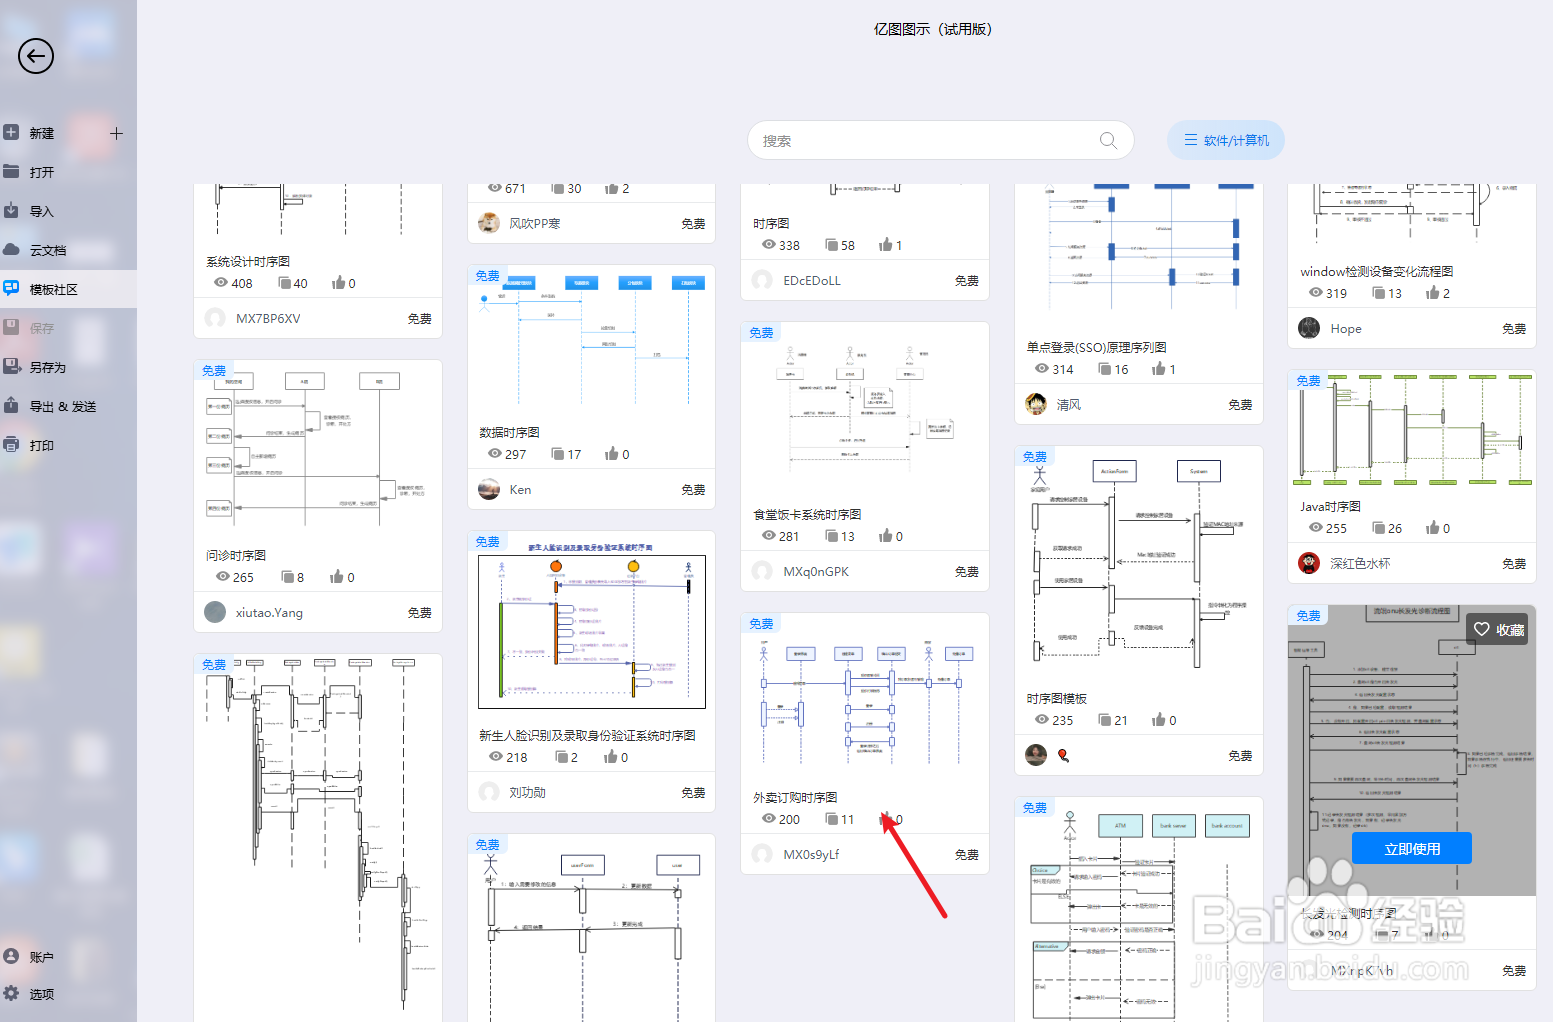This screenshot has width=1553, height=1022.
Task: Click the back arrow at top left
Action: pos(35,57)
